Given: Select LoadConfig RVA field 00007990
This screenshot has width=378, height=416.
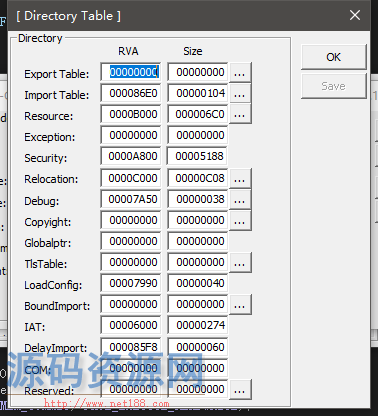Looking at the screenshot, I should (131, 283).
